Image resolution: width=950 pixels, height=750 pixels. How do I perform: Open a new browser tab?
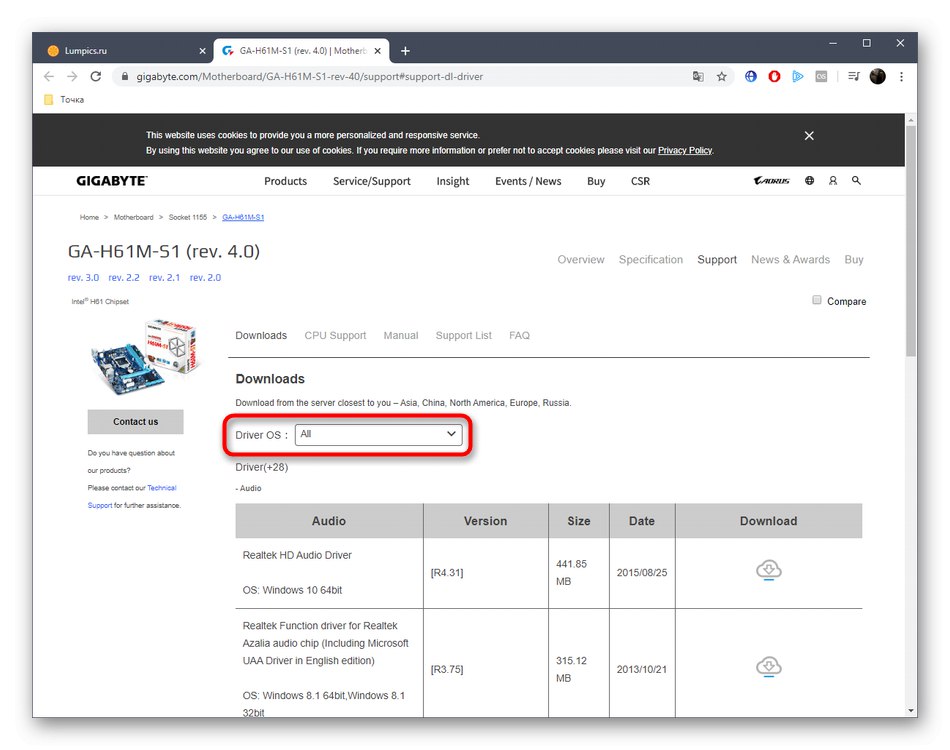(405, 51)
